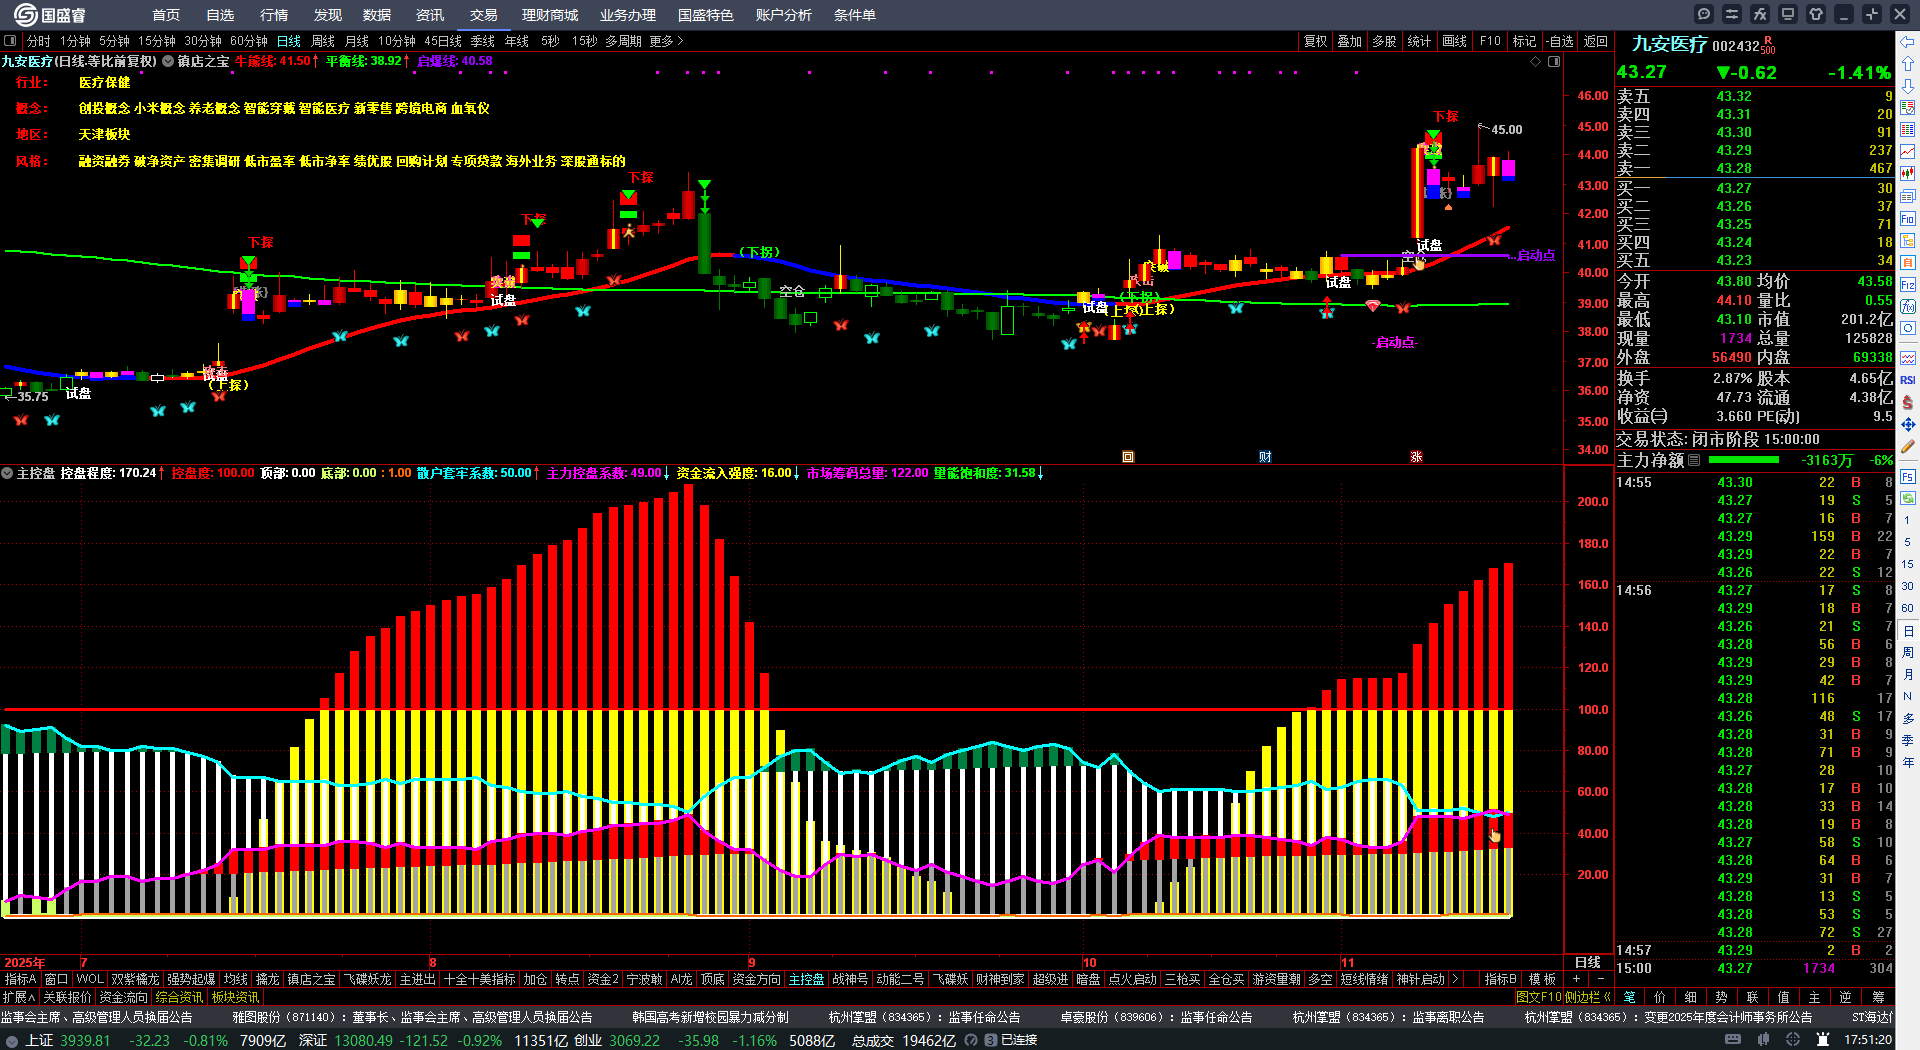The image size is (1920, 1050).
Task: Click the back arrow in right sidebar
Action: click(x=1908, y=42)
